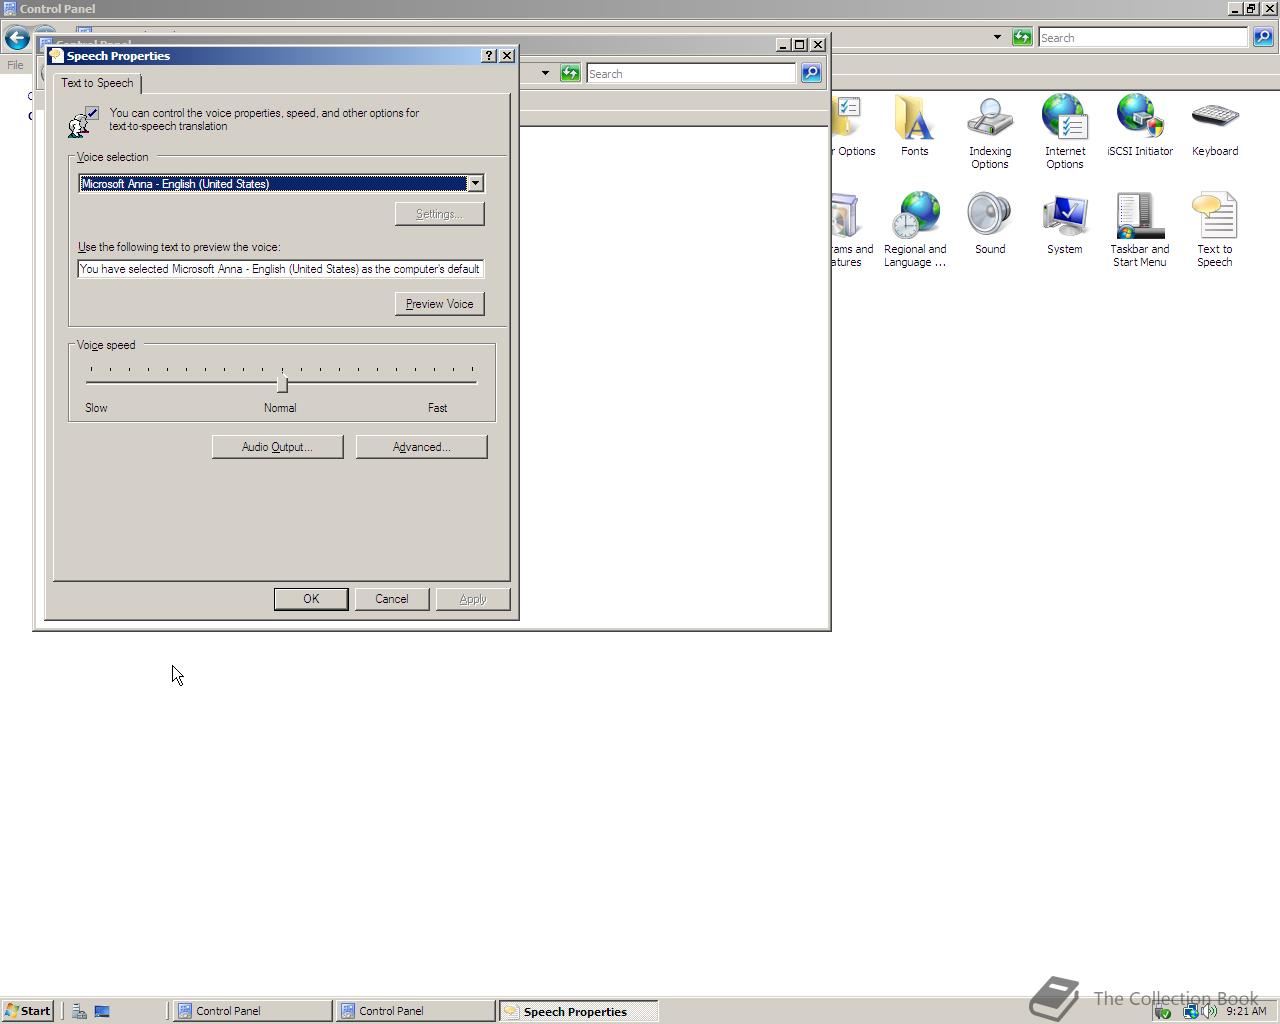The image size is (1280, 1024).
Task: Open Taskbar and Start Menu icon
Action: [x=1139, y=230]
